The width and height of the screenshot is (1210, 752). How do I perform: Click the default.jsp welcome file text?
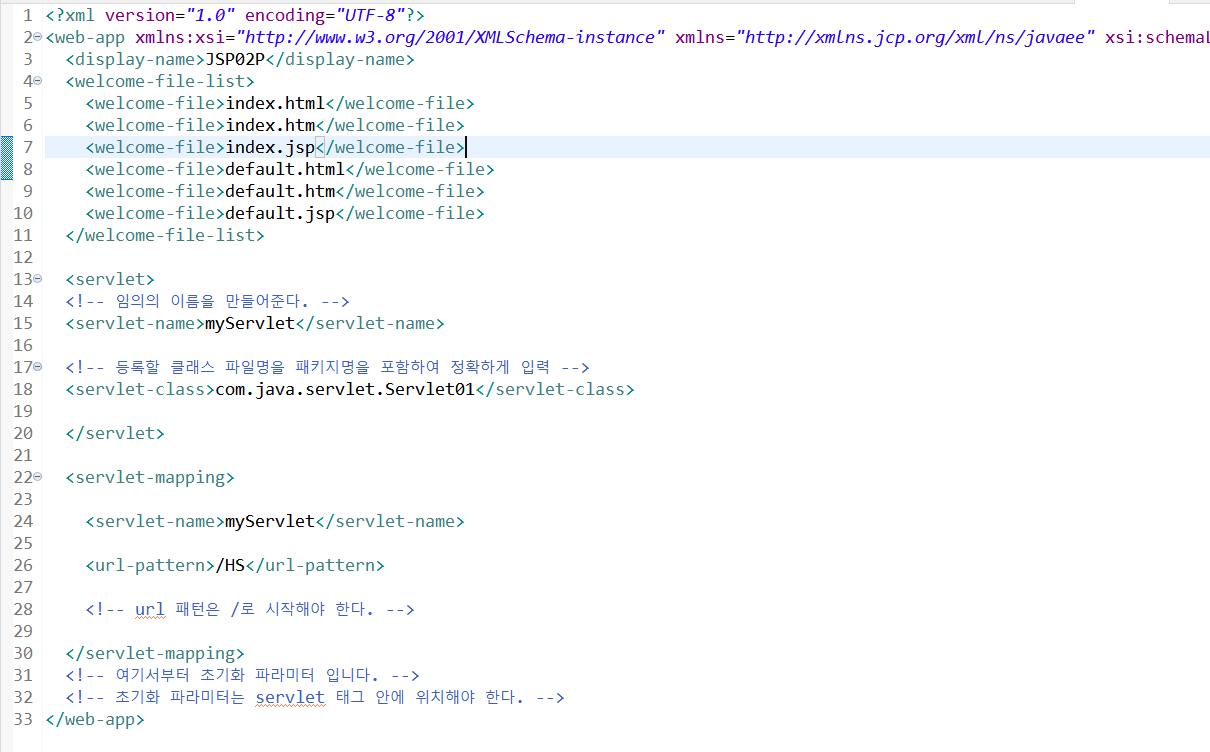point(280,213)
